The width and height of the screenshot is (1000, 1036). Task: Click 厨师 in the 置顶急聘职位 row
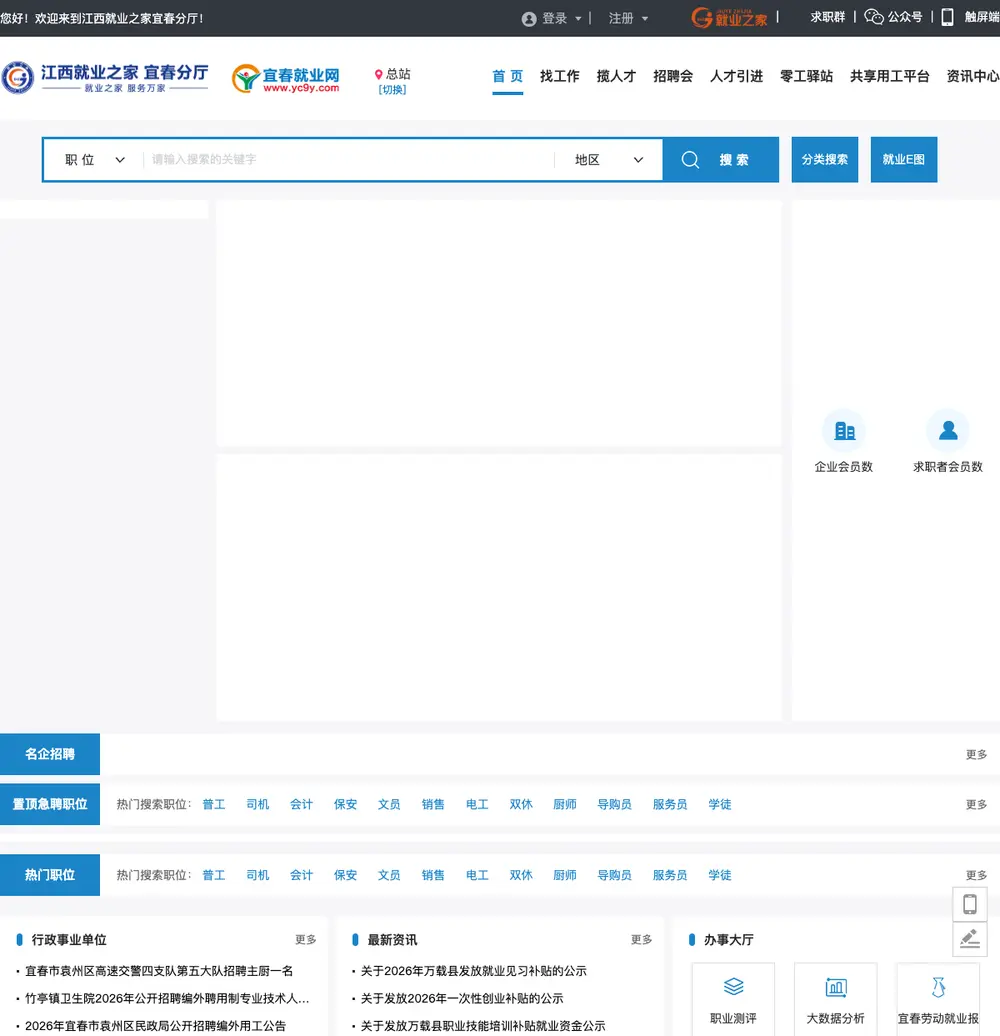pyautogui.click(x=565, y=805)
